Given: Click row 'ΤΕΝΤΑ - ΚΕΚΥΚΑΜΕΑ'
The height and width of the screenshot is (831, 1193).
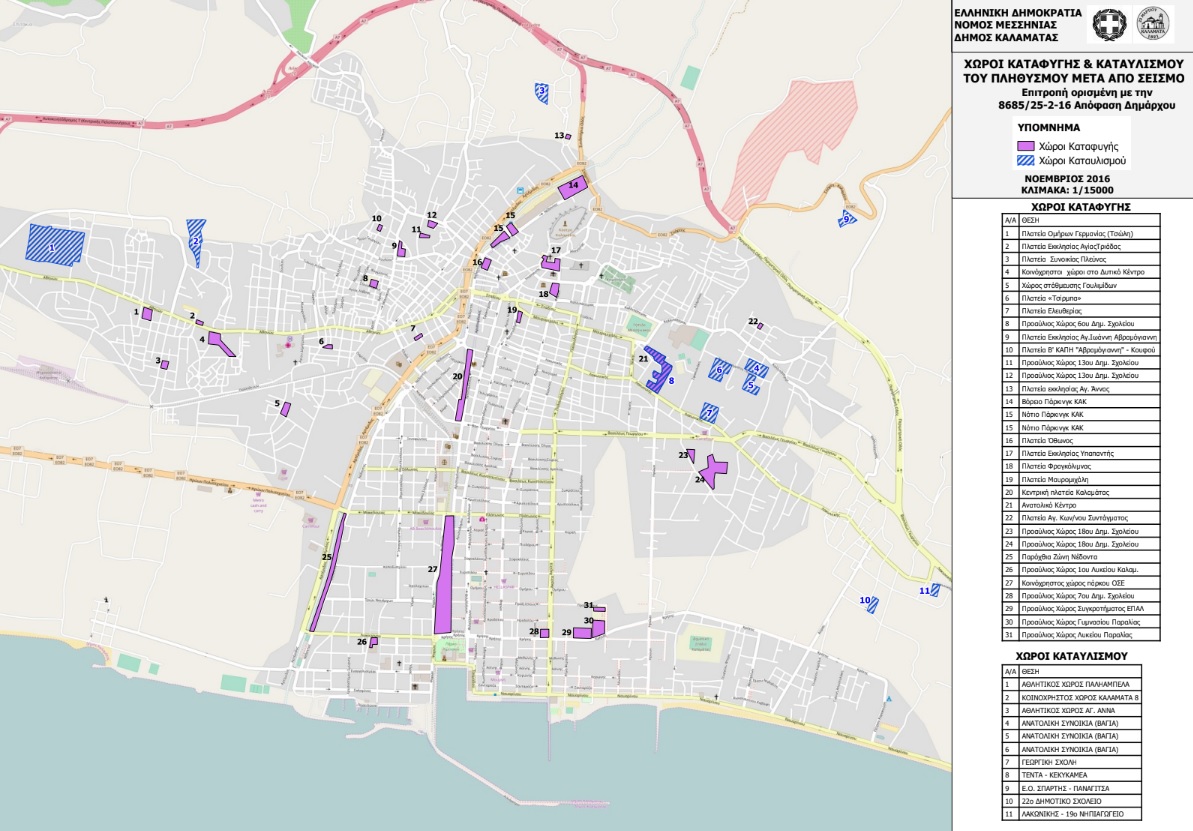Looking at the screenshot, I should (1071, 775).
